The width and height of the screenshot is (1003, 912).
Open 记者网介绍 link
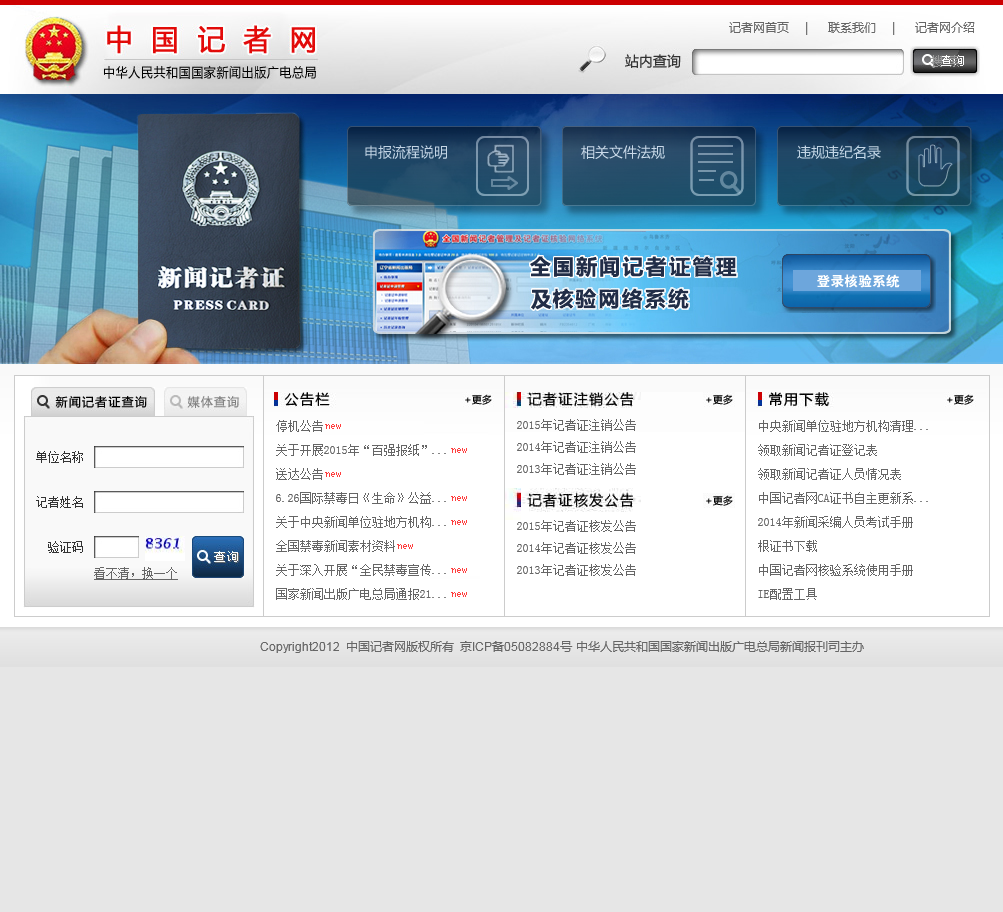click(944, 28)
